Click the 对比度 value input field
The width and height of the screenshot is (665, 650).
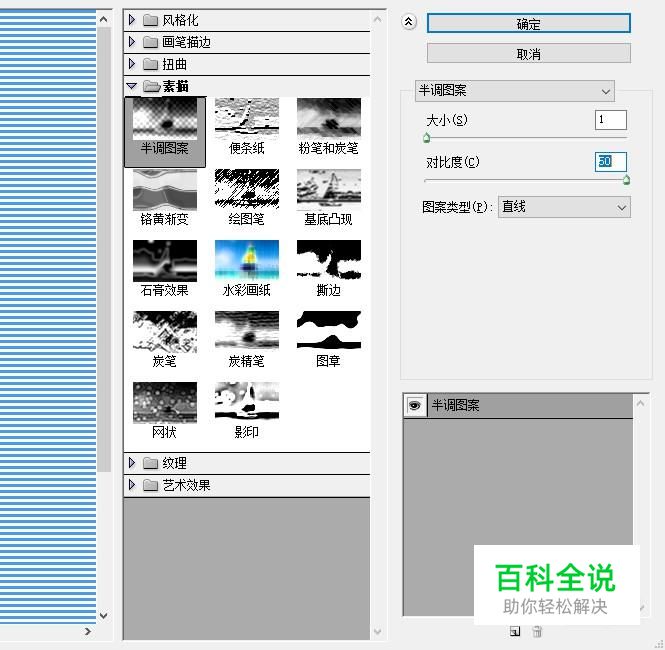coord(610,162)
